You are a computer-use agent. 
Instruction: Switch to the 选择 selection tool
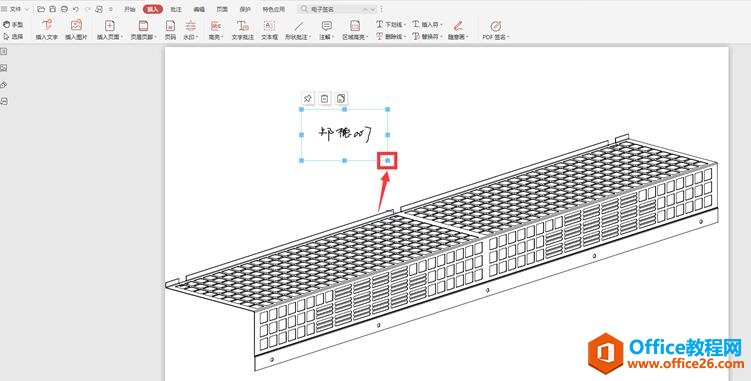tap(13, 36)
